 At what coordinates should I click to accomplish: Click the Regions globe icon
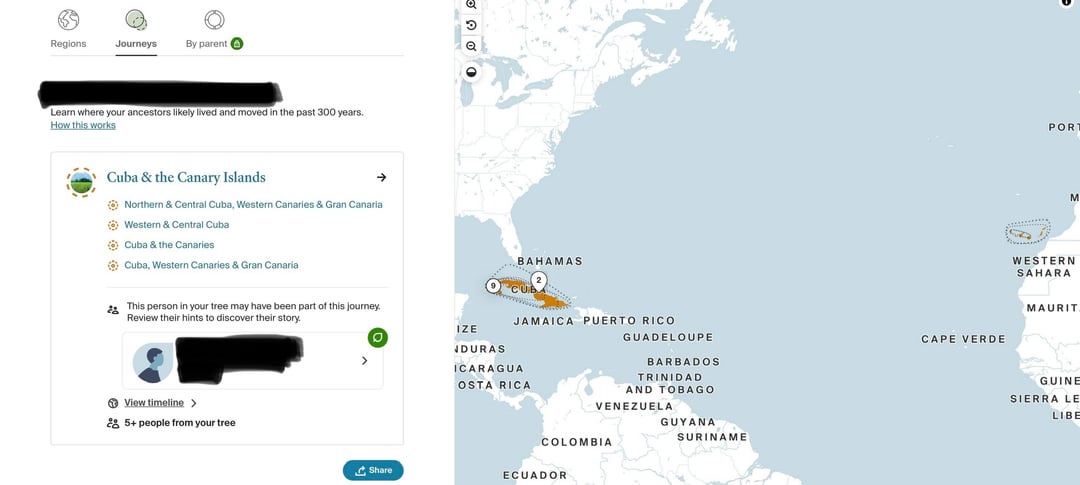click(68, 20)
